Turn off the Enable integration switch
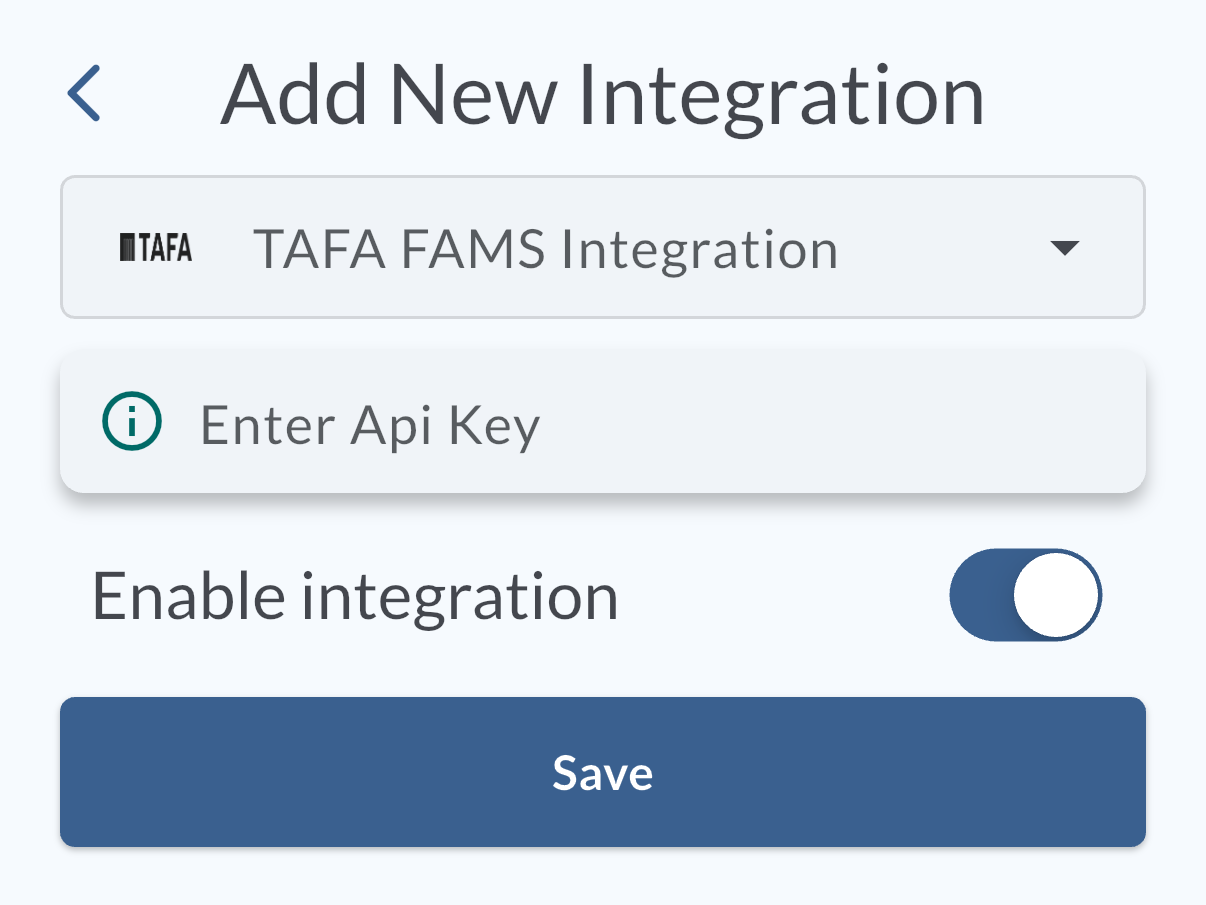Viewport: 1206px width, 905px height. click(x=1025, y=594)
